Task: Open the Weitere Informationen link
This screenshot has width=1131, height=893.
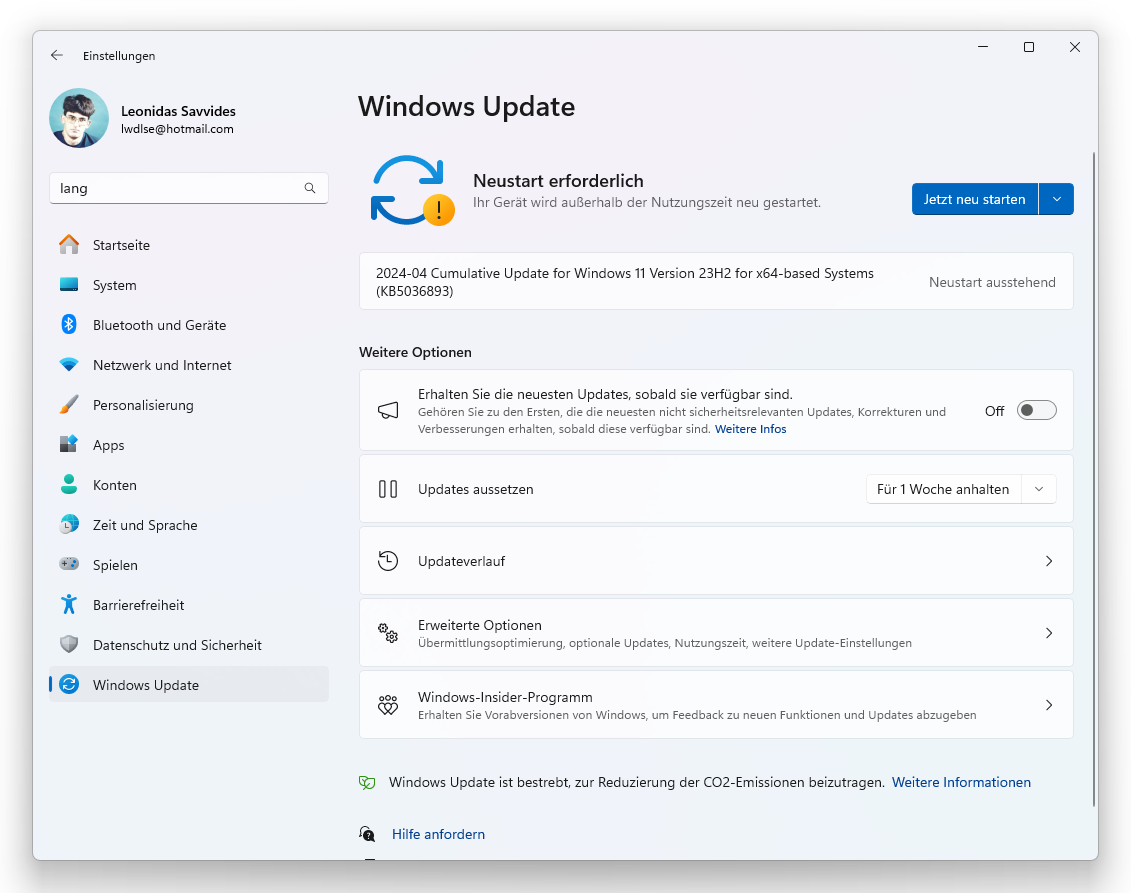Action: point(961,783)
